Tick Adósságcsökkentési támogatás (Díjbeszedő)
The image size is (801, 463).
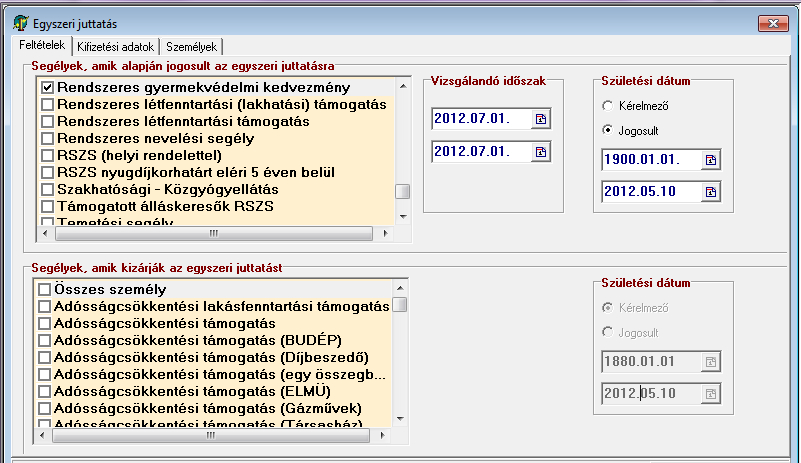point(44,357)
